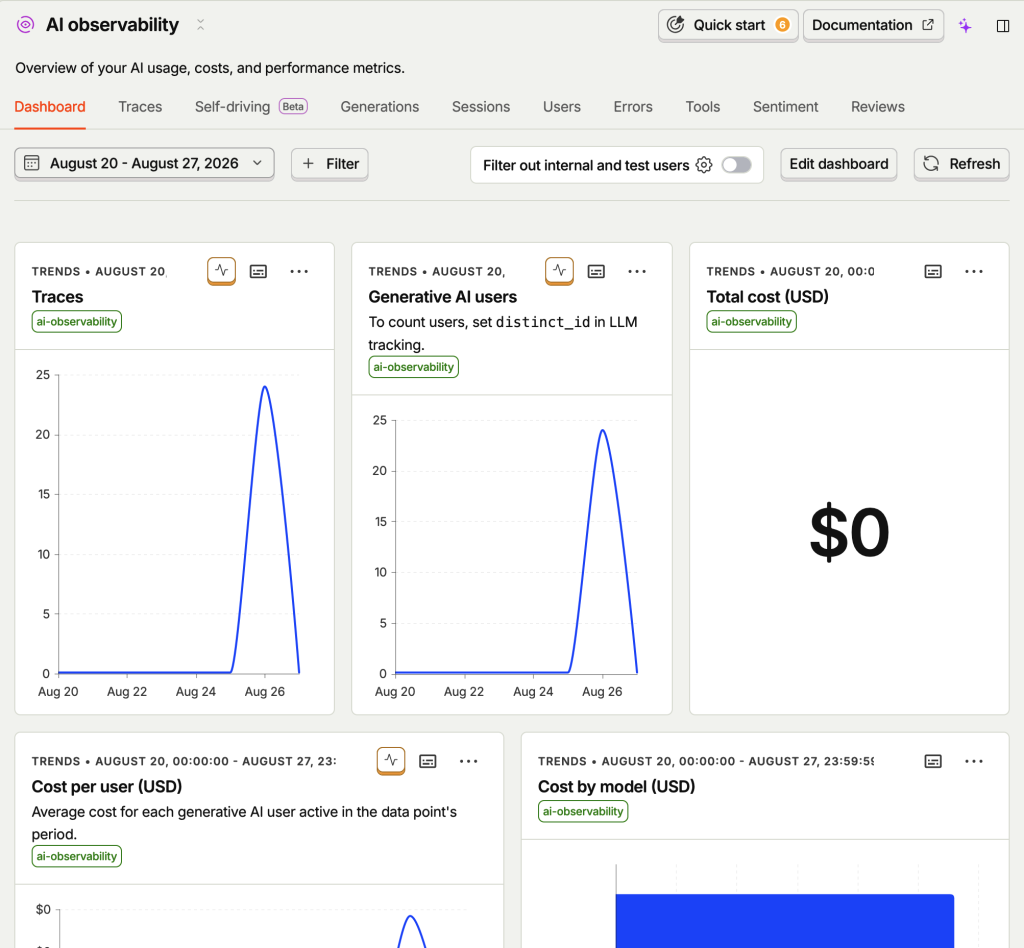Open the Self-driving Beta tab
The height and width of the screenshot is (948, 1024).
click(251, 107)
